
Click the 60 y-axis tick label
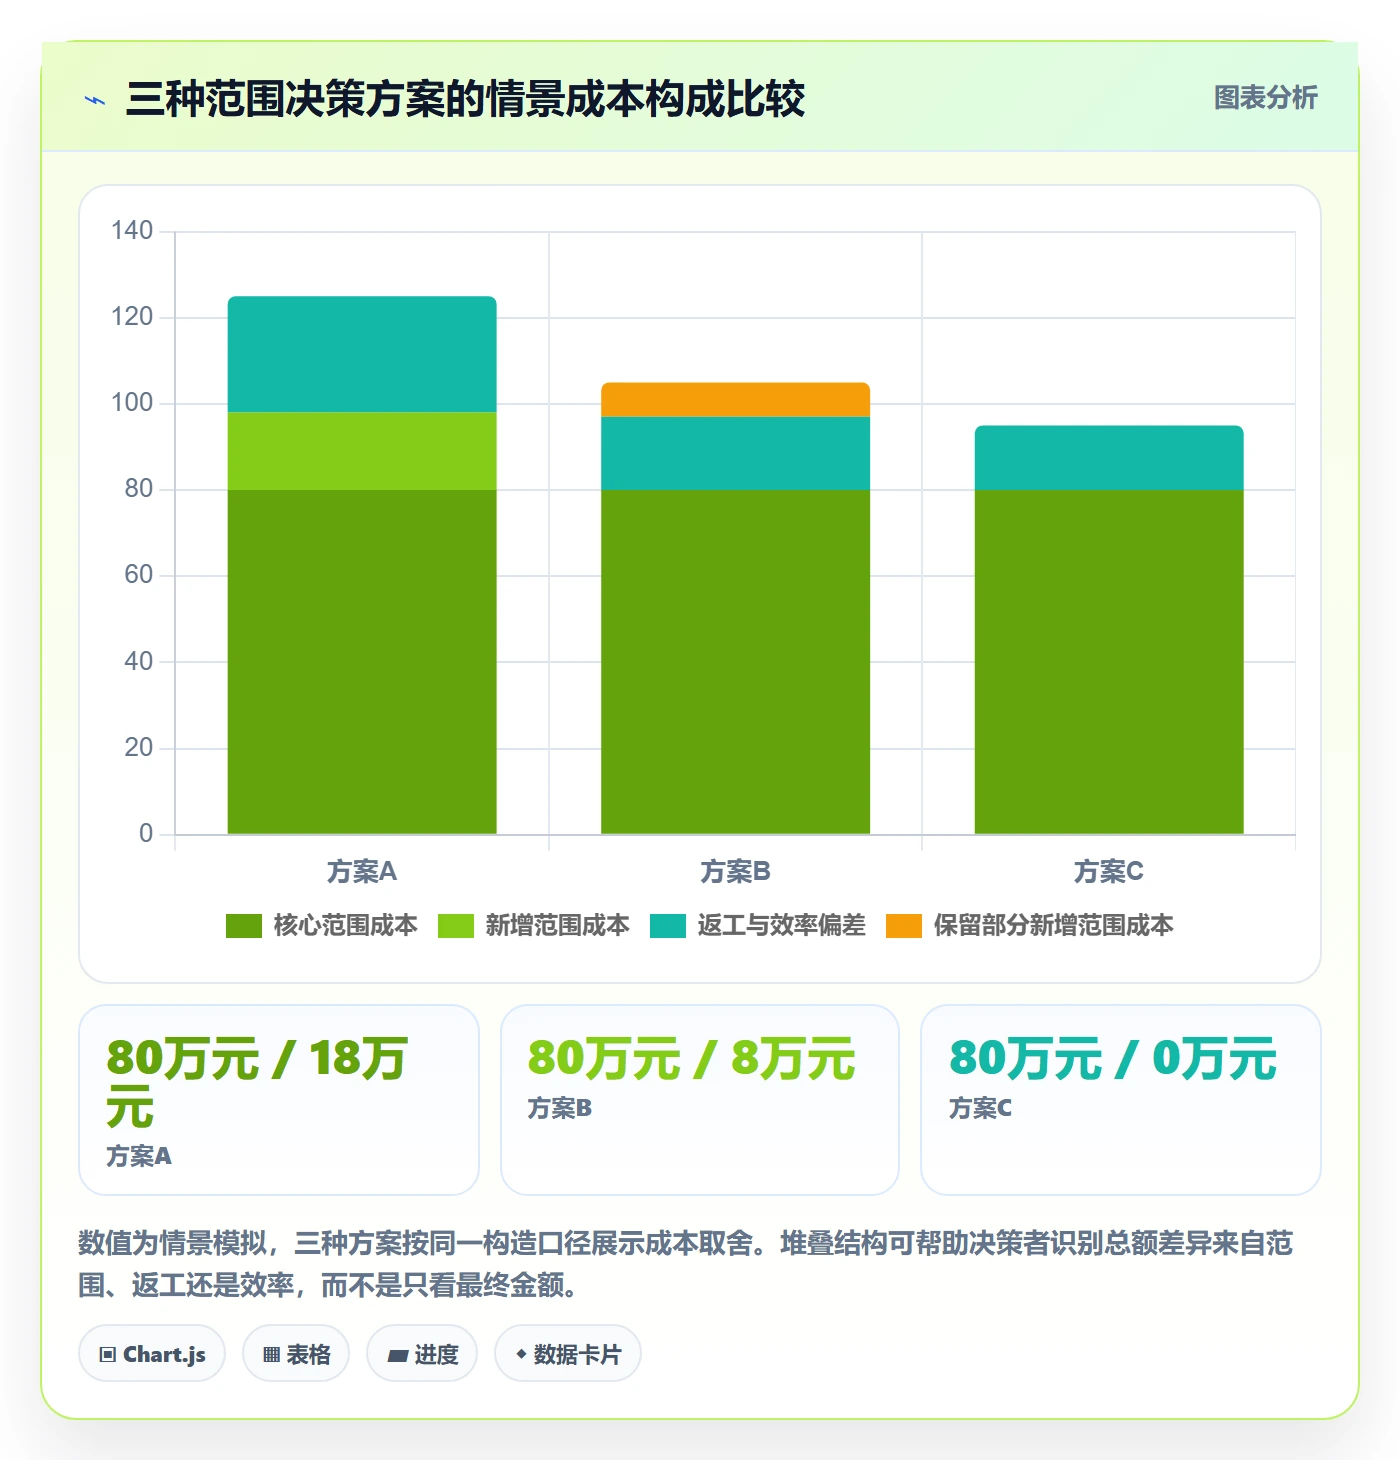coord(139,575)
